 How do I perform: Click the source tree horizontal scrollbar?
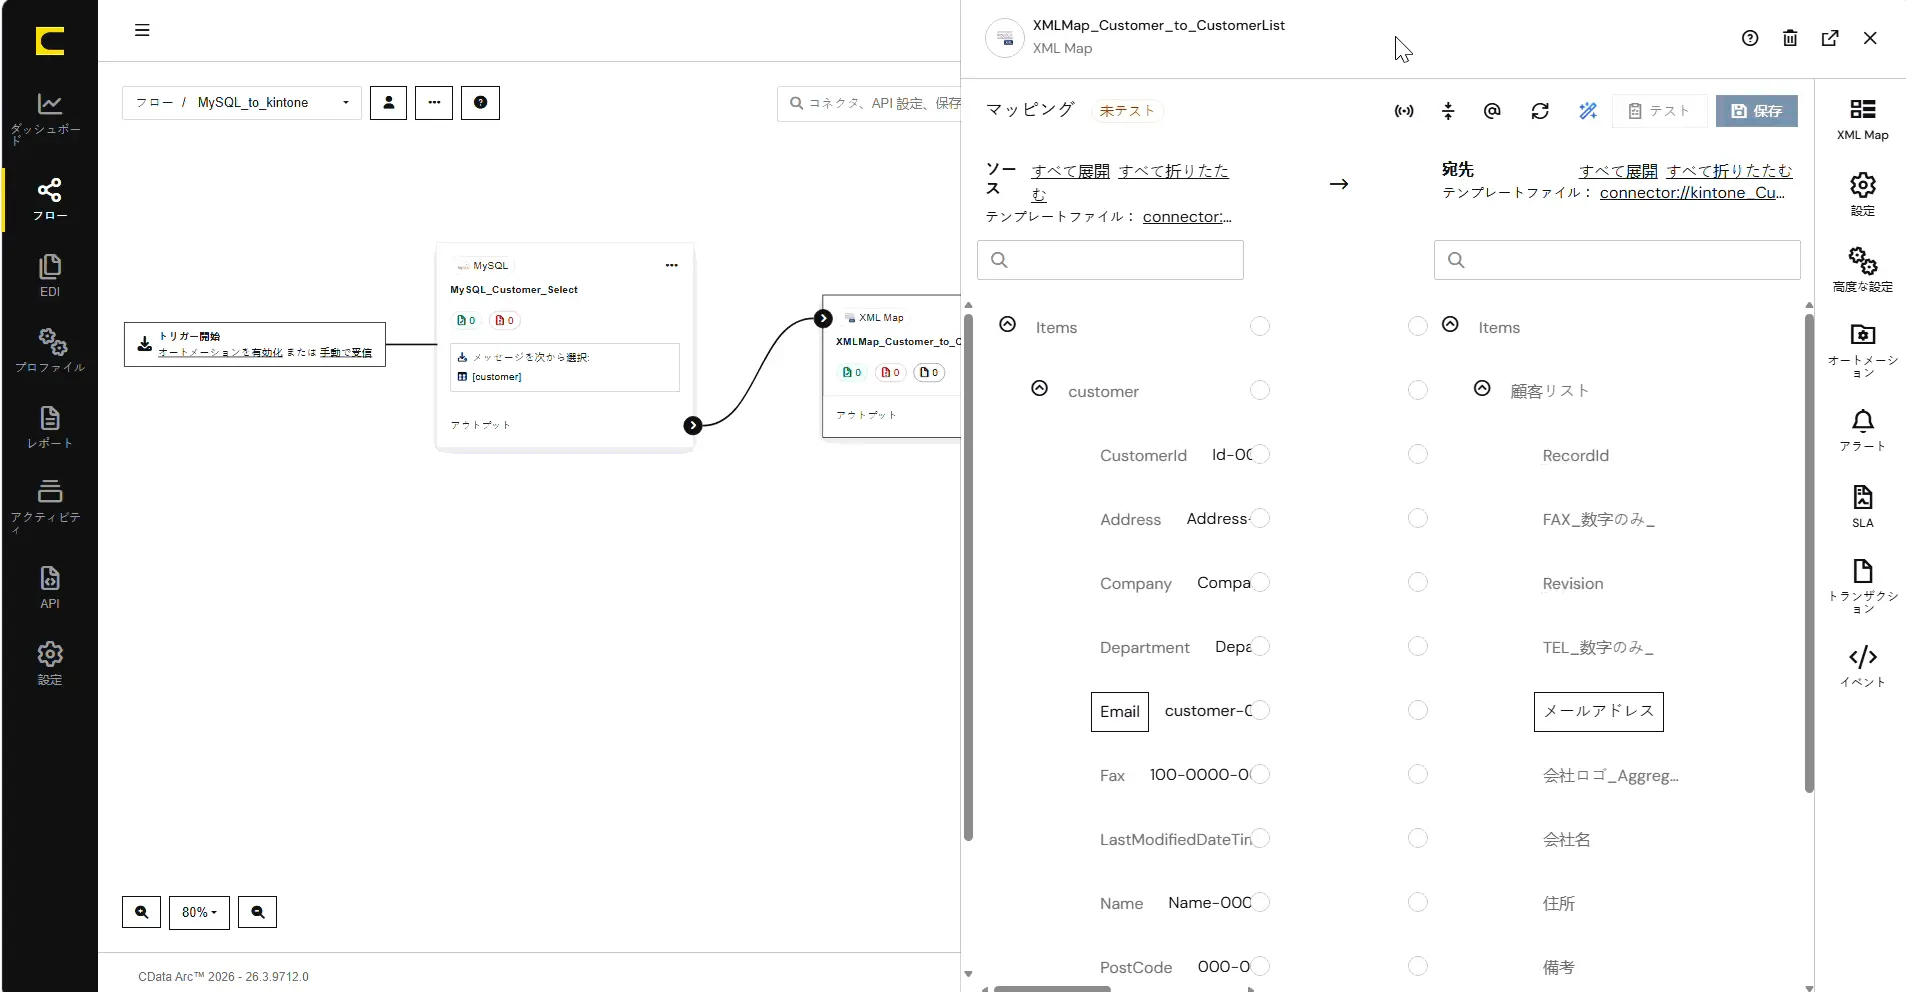click(x=1052, y=989)
